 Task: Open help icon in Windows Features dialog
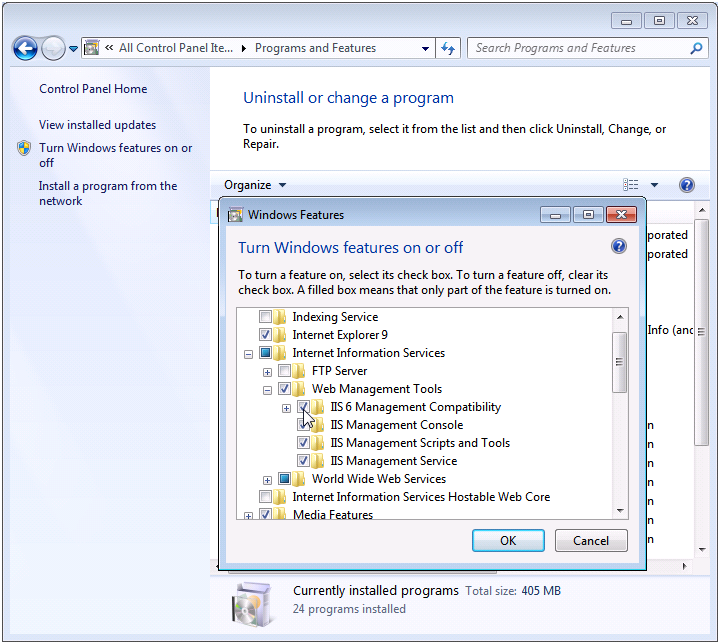coord(619,247)
